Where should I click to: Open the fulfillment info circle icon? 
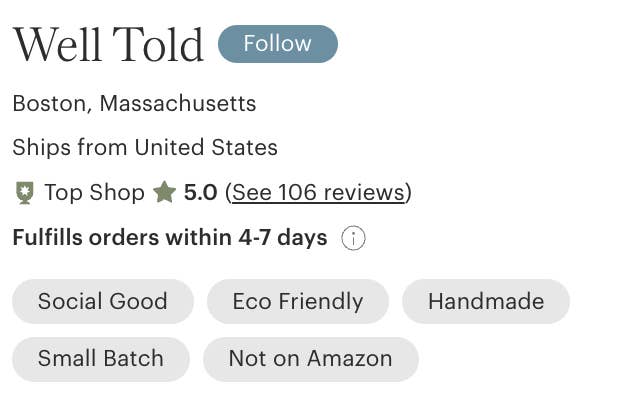353,238
